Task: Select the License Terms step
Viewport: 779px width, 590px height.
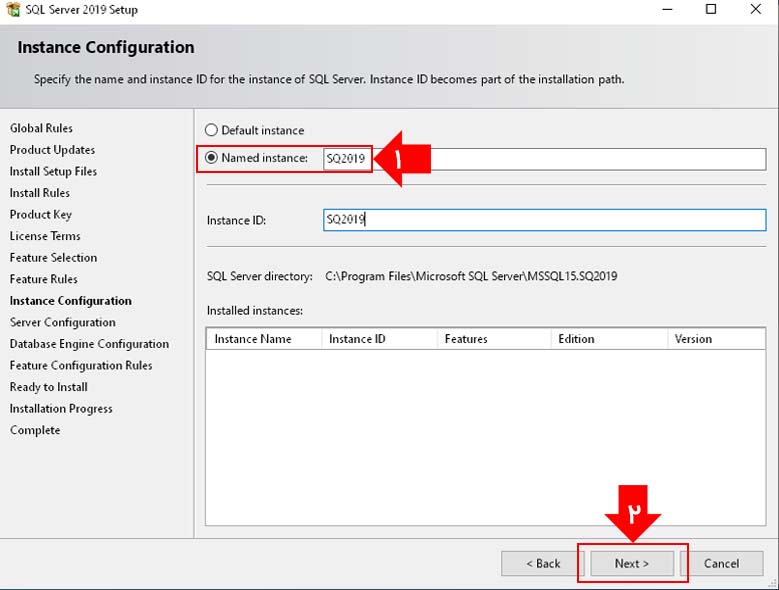Action: click(x=45, y=236)
